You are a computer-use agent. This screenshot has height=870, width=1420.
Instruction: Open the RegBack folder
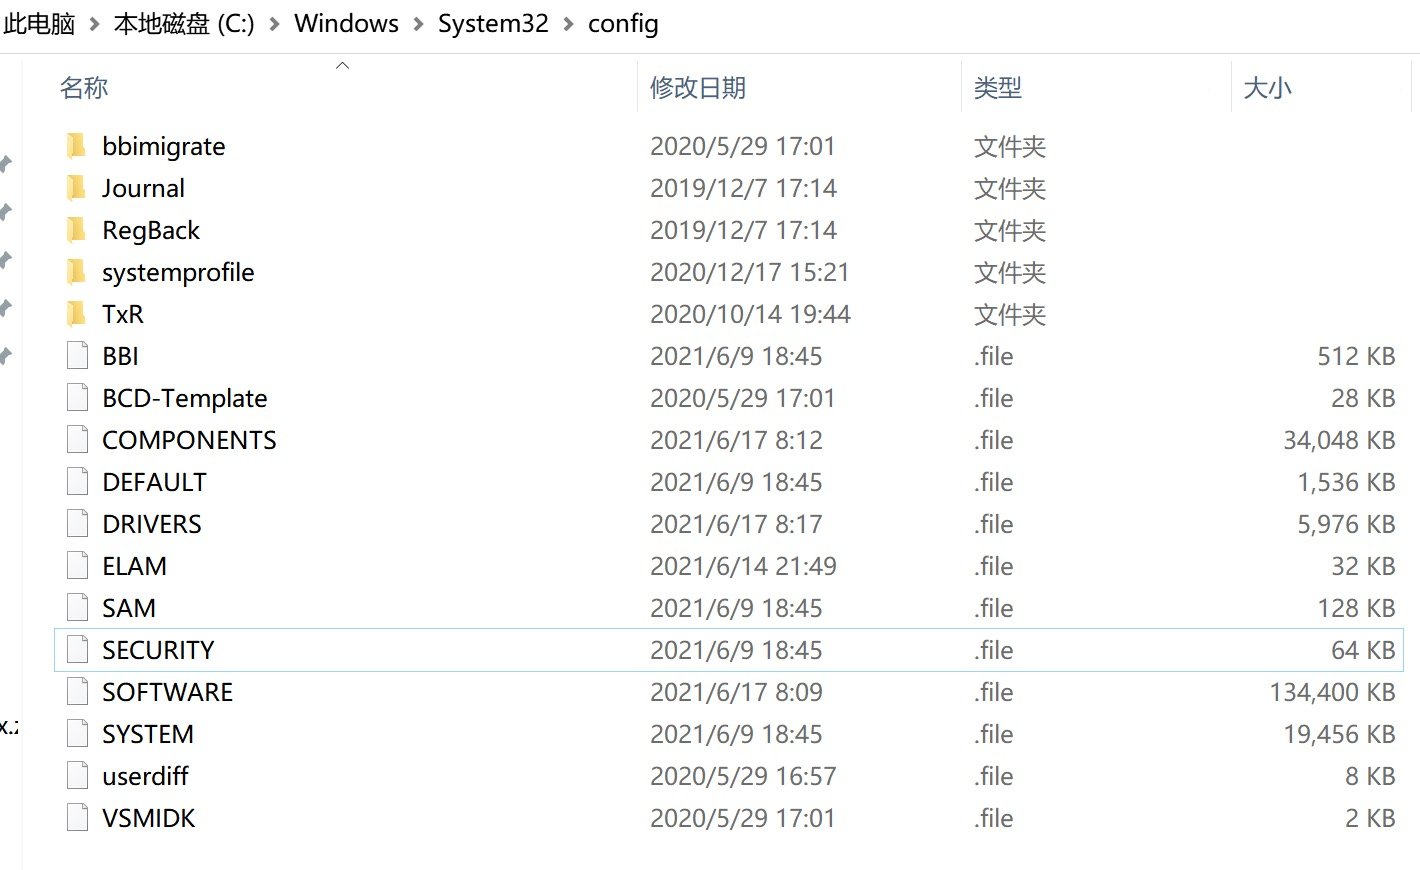pos(77,230)
